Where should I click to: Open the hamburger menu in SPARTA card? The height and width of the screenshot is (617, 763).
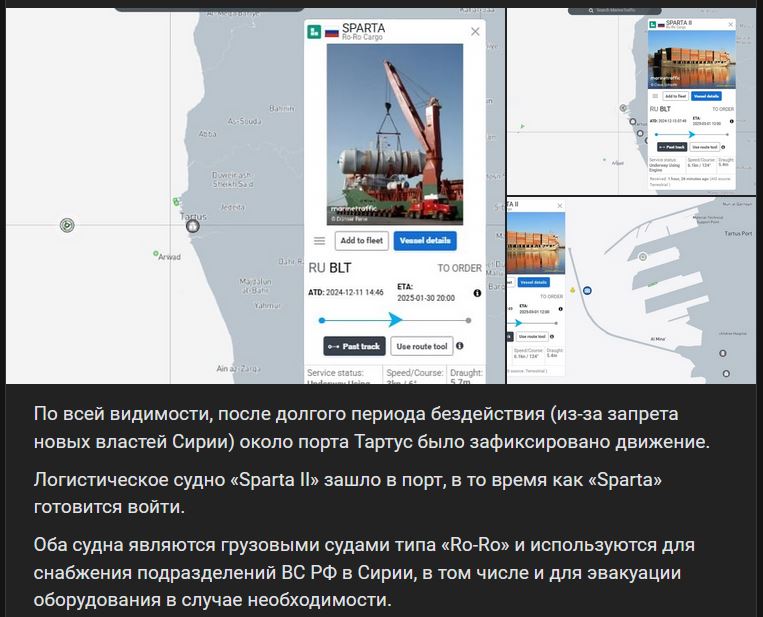tap(319, 241)
